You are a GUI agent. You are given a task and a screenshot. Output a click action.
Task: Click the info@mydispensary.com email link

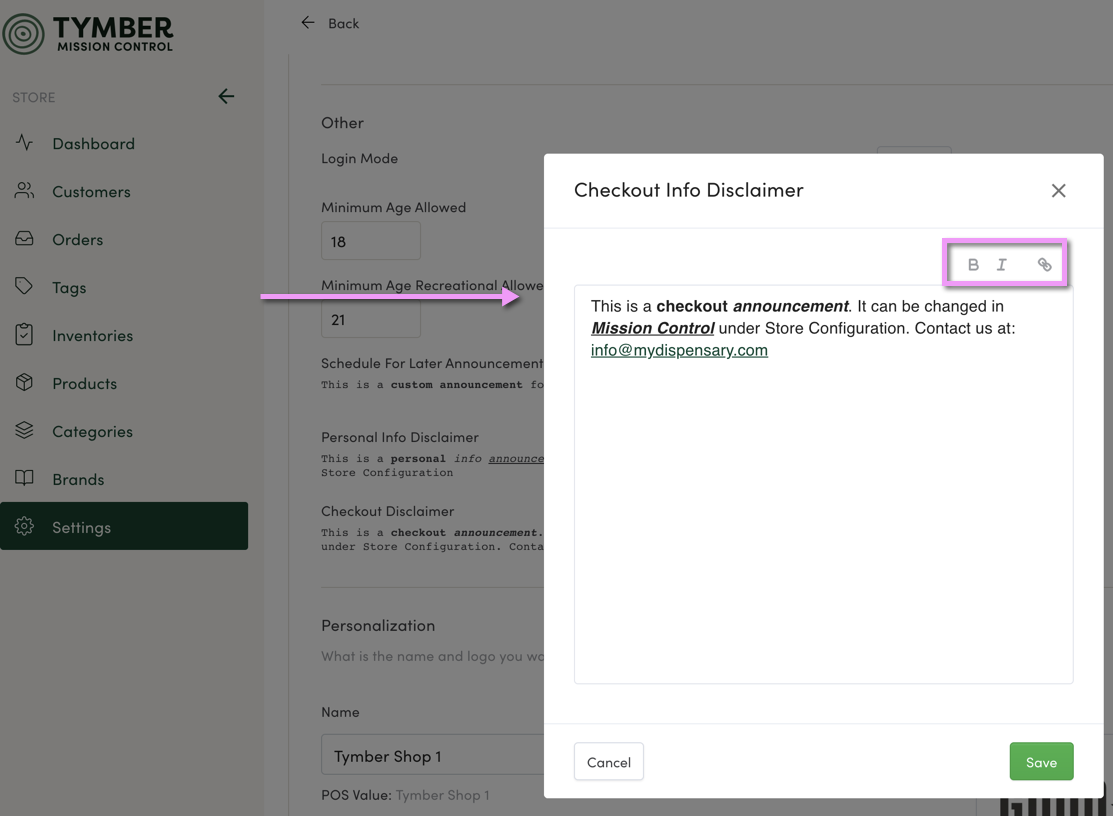click(679, 351)
